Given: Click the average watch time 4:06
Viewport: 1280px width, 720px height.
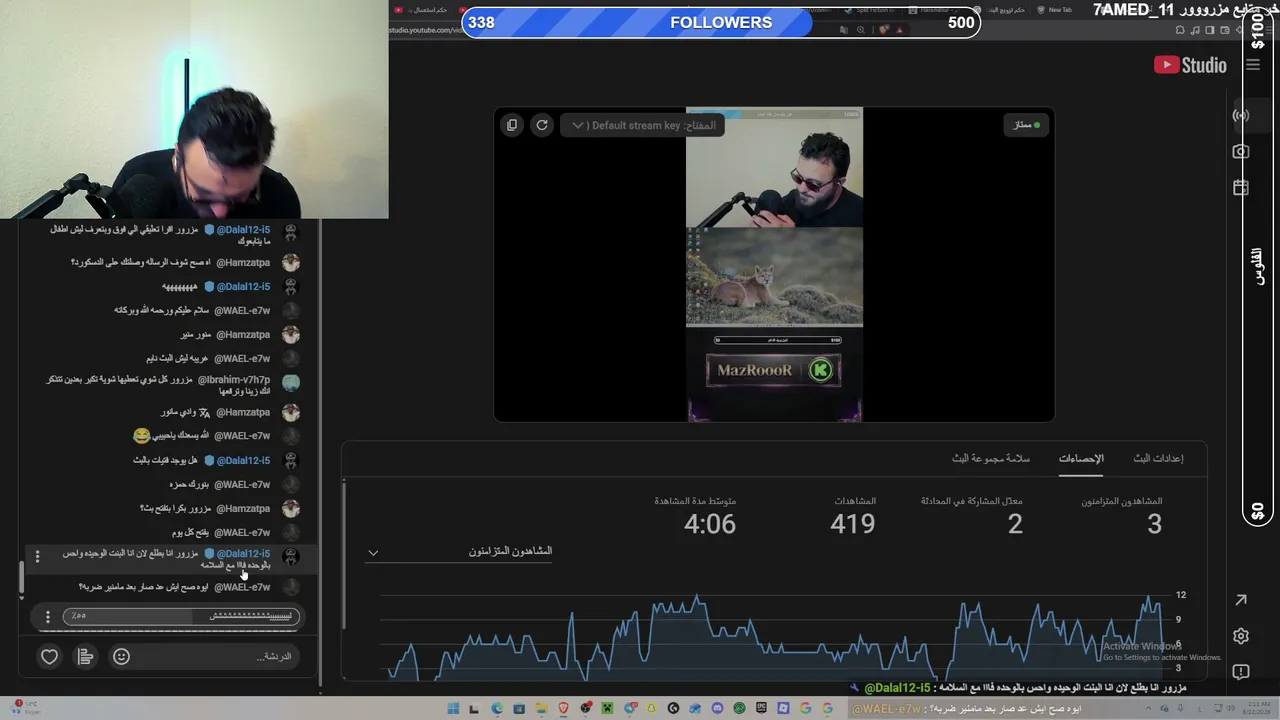Looking at the screenshot, I should point(710,524).
